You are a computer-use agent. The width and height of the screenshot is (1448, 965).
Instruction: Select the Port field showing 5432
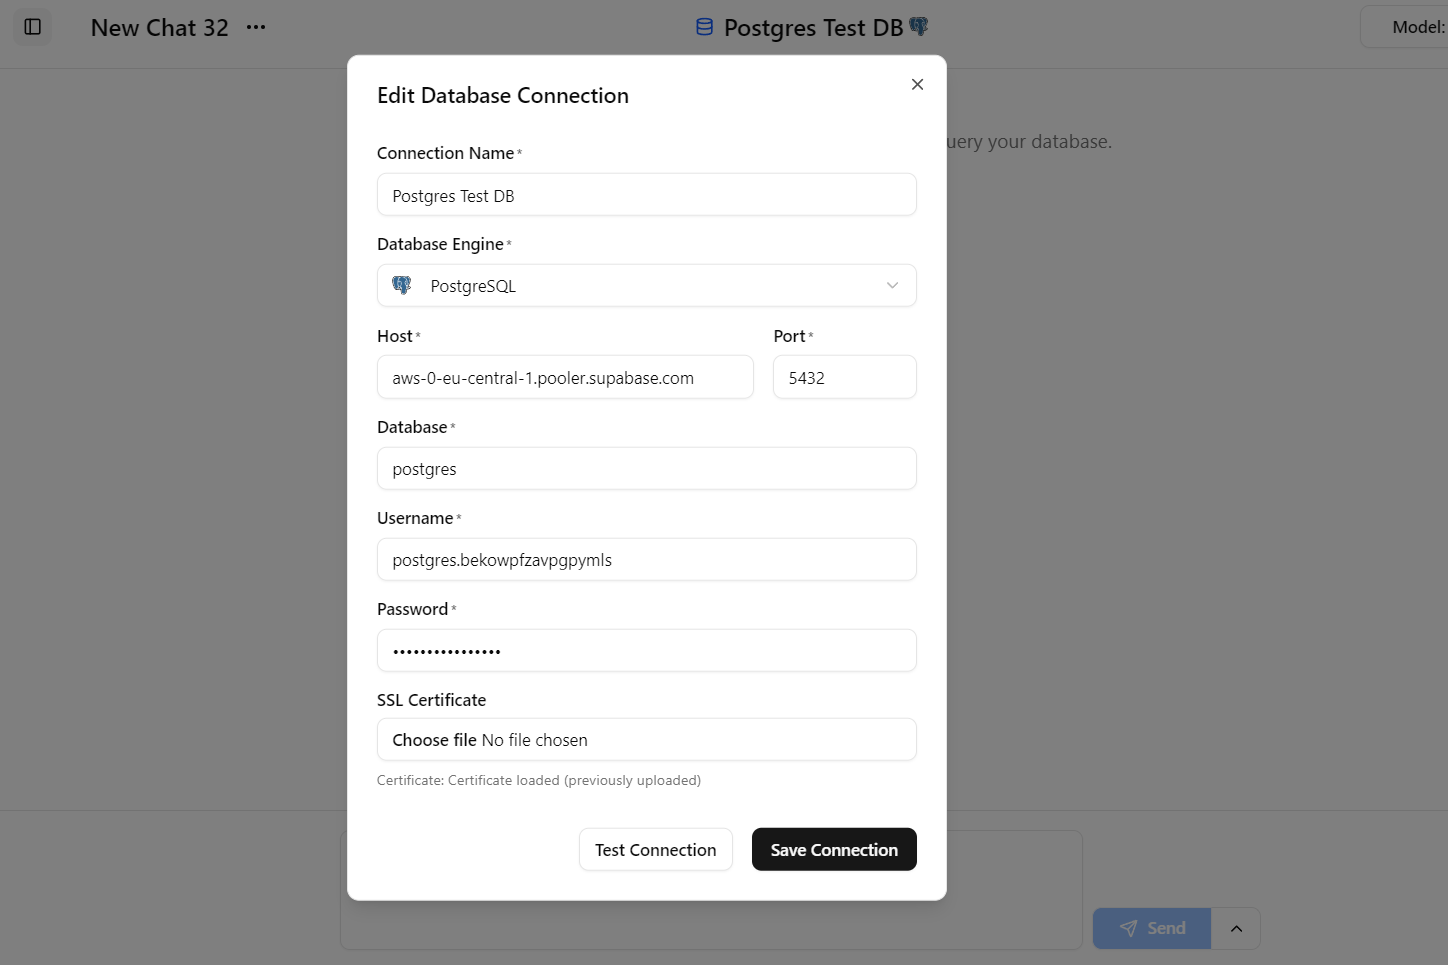point(844,377)
